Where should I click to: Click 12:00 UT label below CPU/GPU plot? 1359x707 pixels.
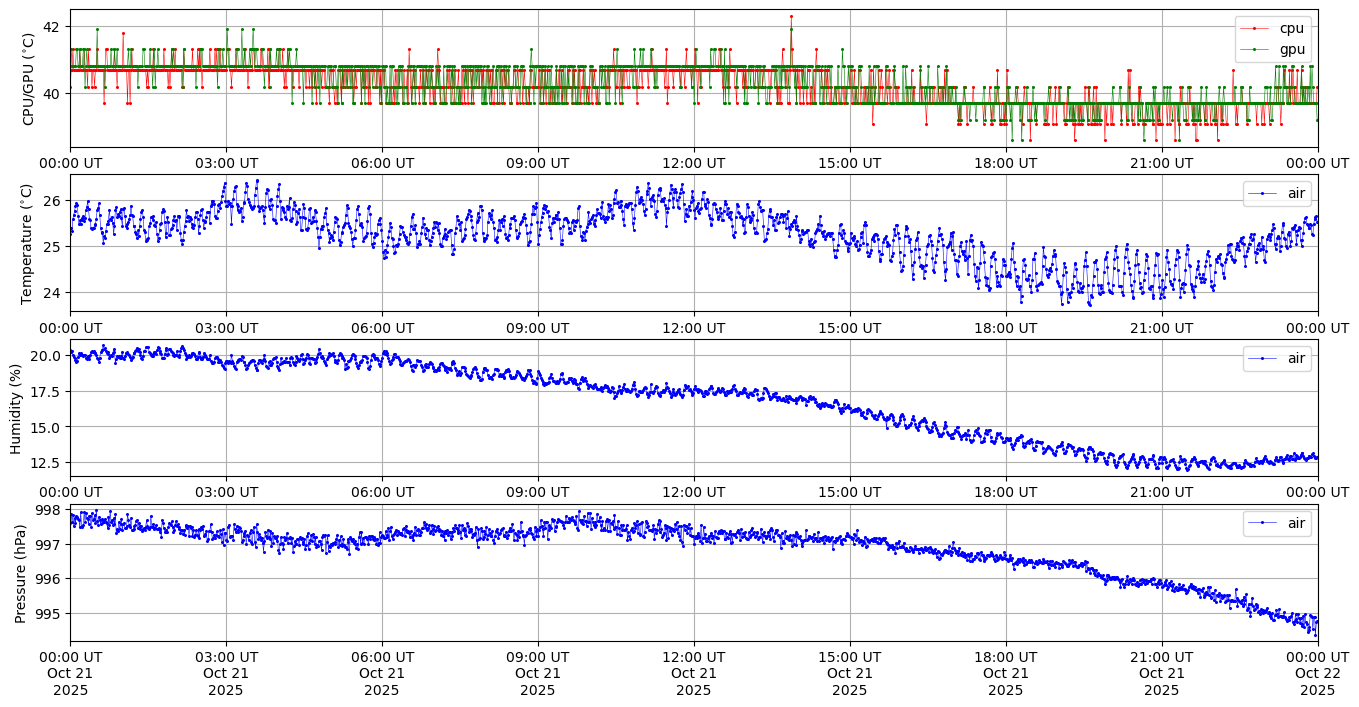pyautogui.click(x=693, y=163)
